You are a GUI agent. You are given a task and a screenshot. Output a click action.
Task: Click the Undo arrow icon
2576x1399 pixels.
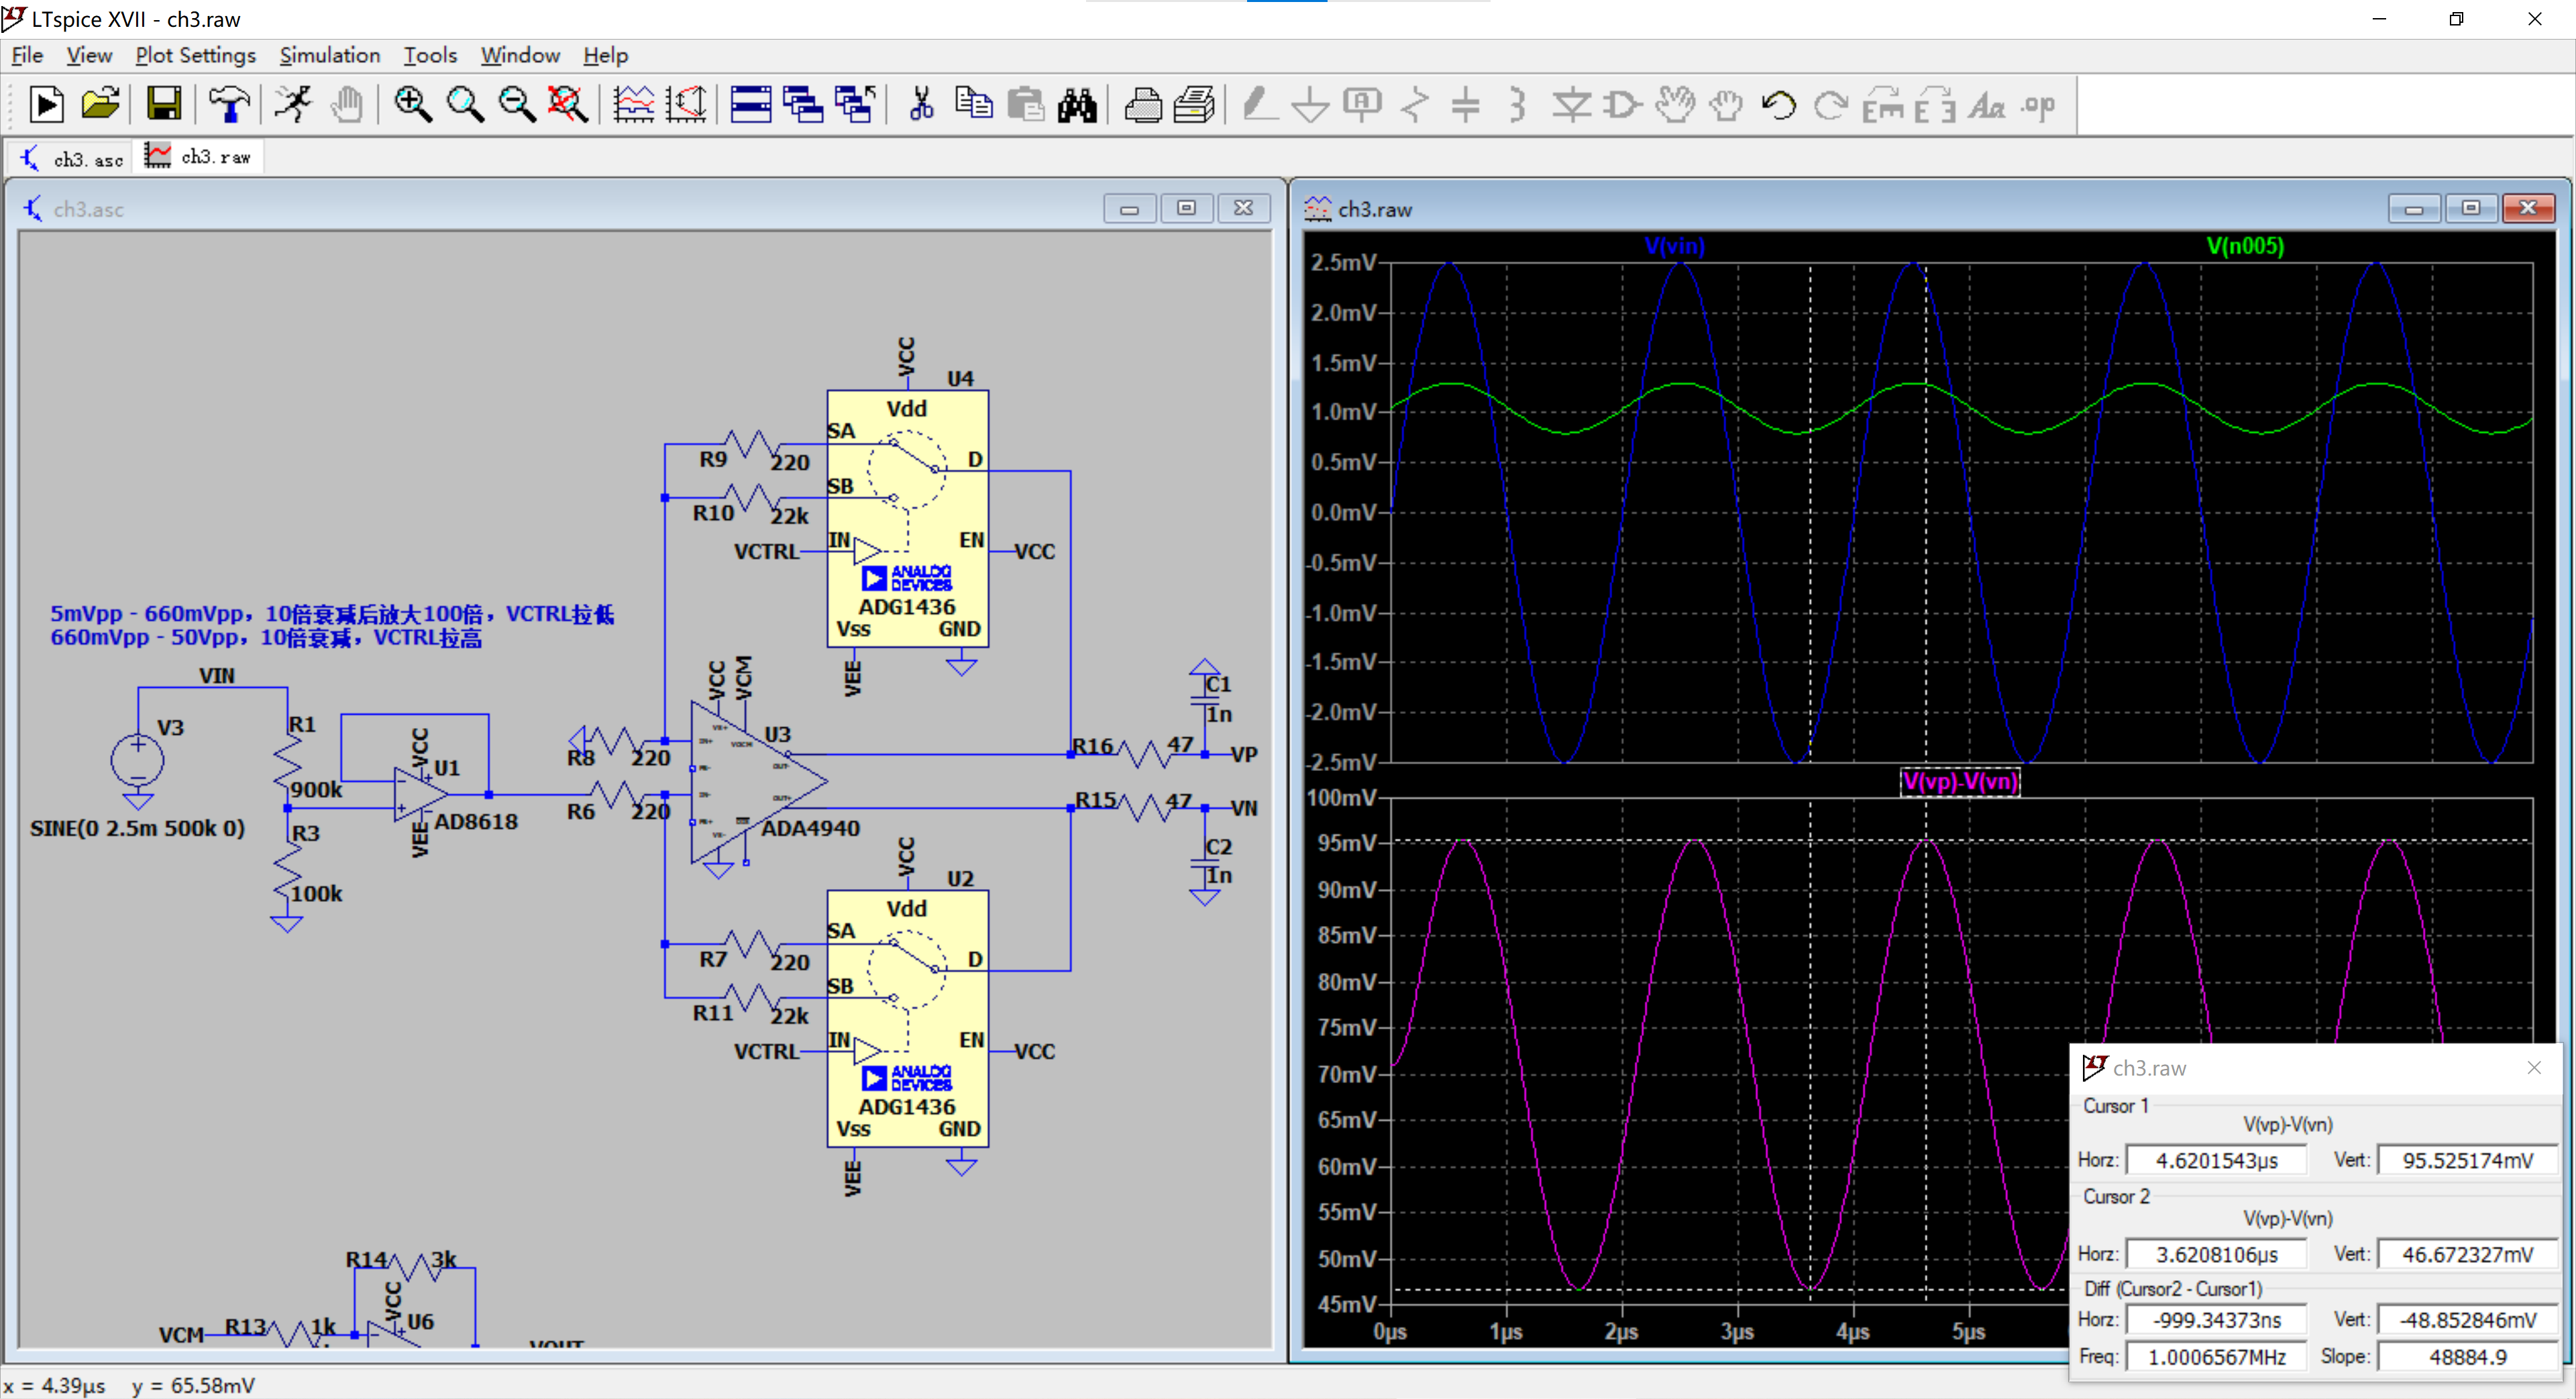click(1778, 104)
